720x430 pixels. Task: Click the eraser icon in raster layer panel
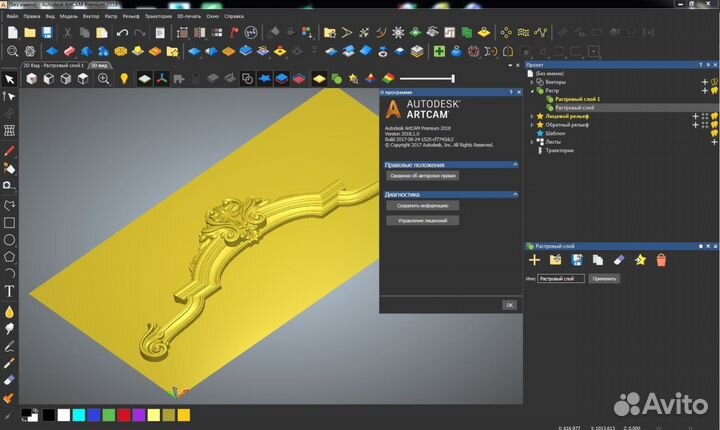(x=618, y=260)
